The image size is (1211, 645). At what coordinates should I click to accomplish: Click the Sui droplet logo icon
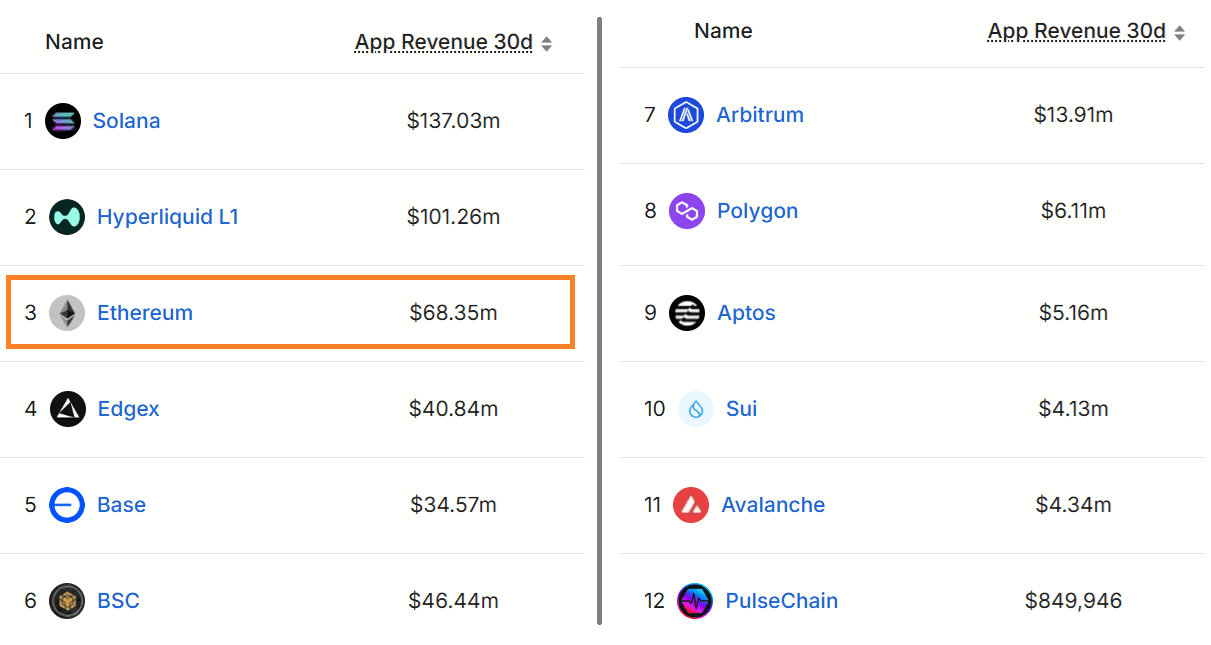(695, 409)
